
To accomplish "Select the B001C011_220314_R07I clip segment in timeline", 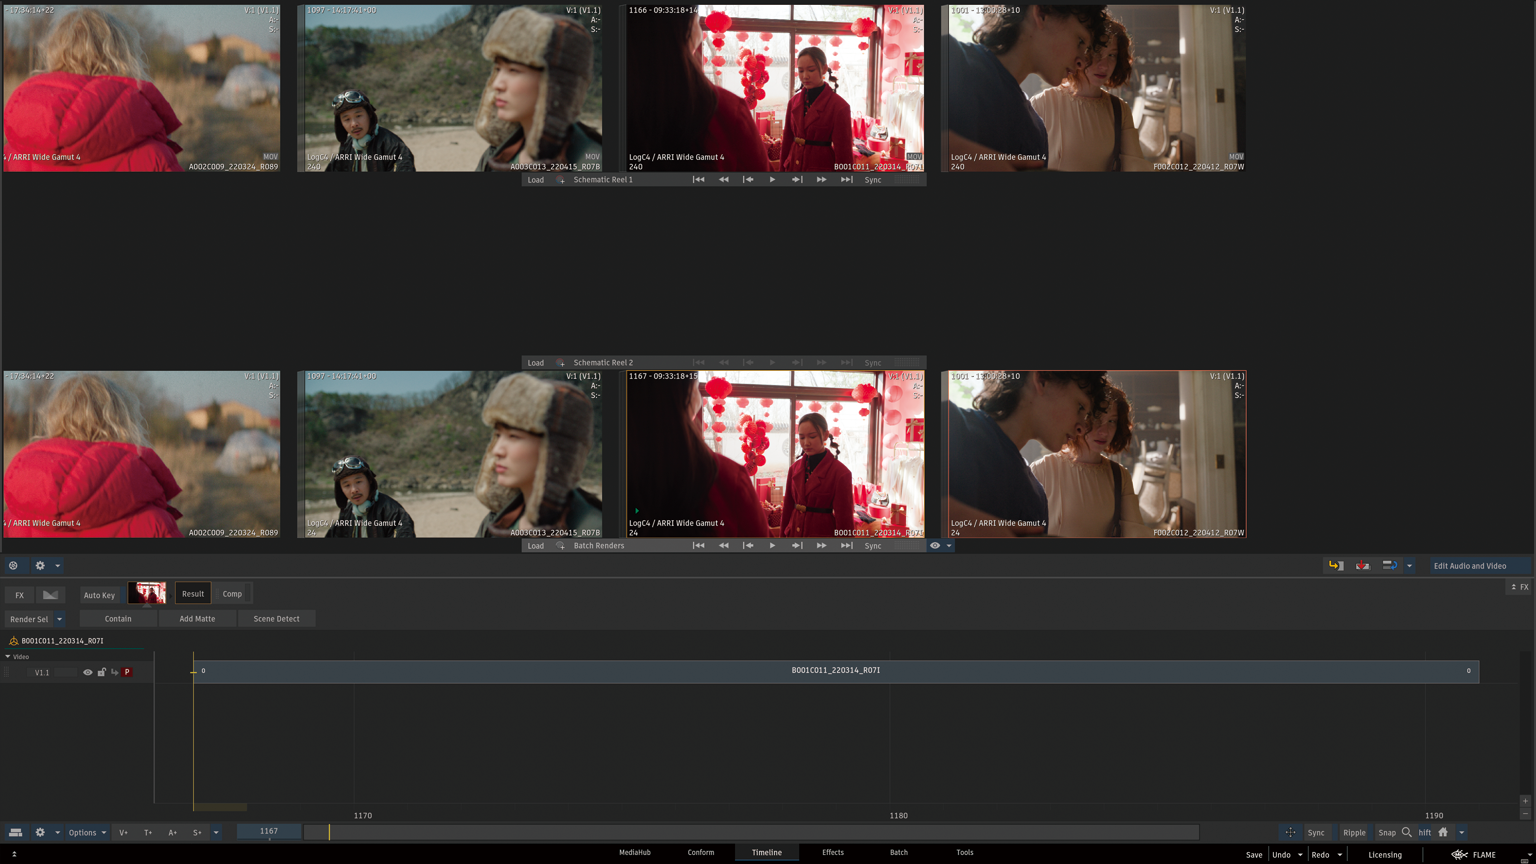I will pyautogui.click(x=835, y=671).
